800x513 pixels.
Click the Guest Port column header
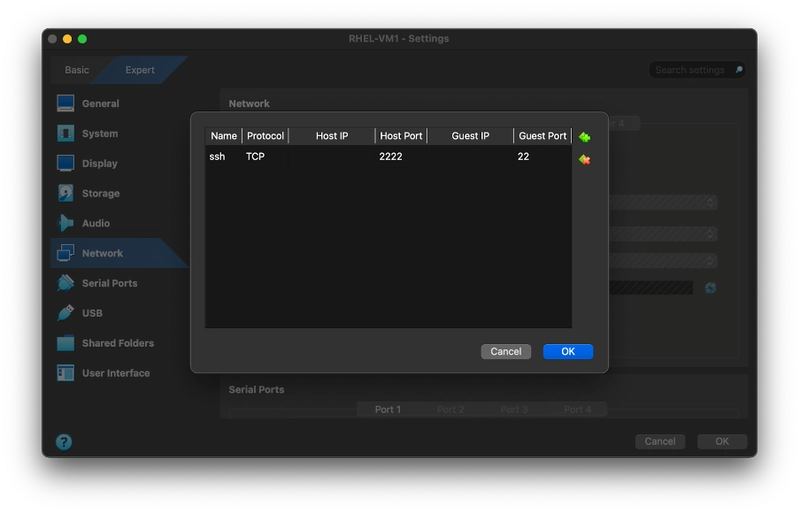542,136
